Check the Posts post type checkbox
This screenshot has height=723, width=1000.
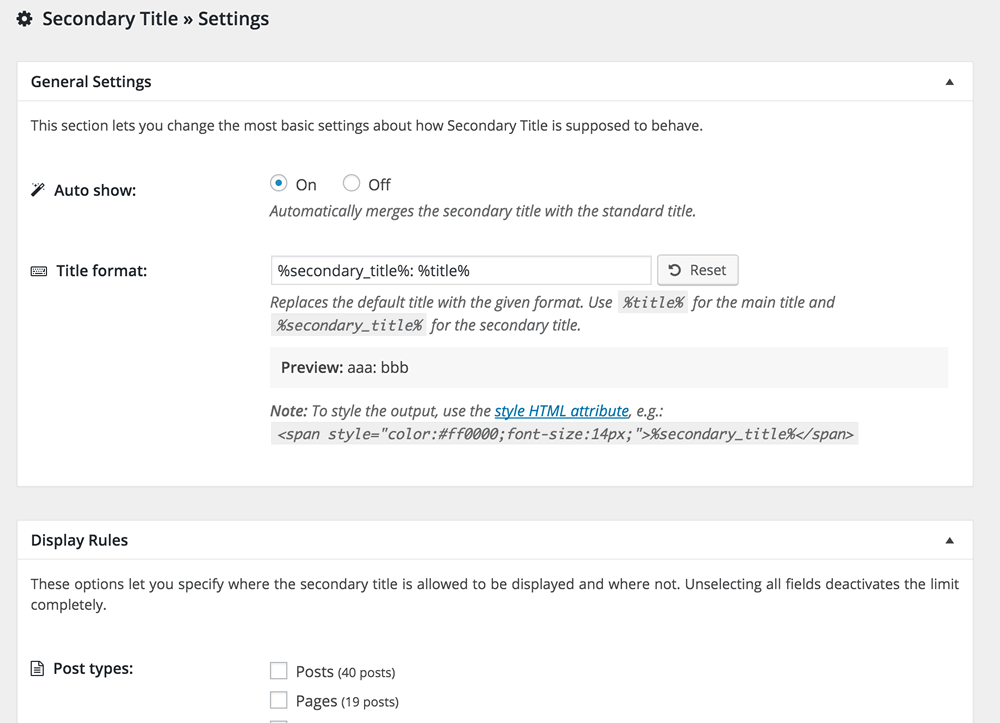coord(279,671)
